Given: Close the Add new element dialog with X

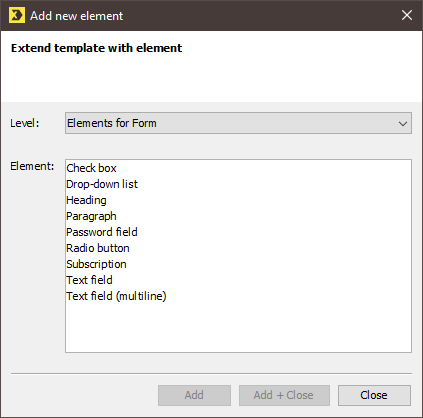Looking at the screenshot, I should (x=407, y=15).
